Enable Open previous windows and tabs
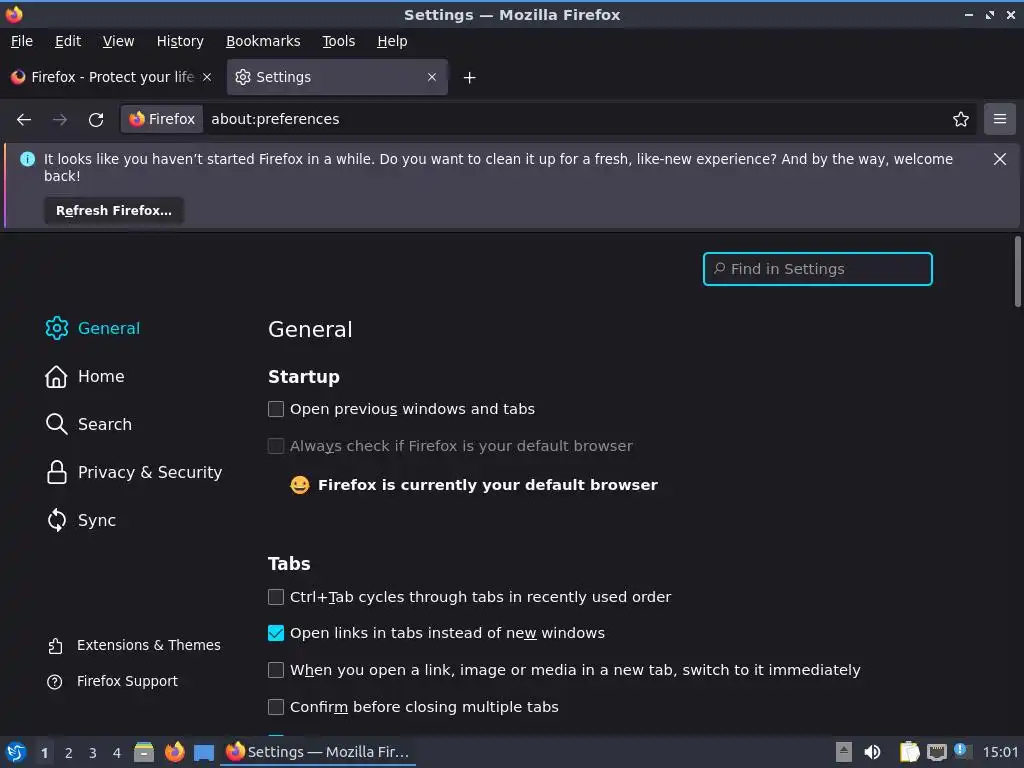Viewport: 1024px width, 768px height. click(276, 409)
